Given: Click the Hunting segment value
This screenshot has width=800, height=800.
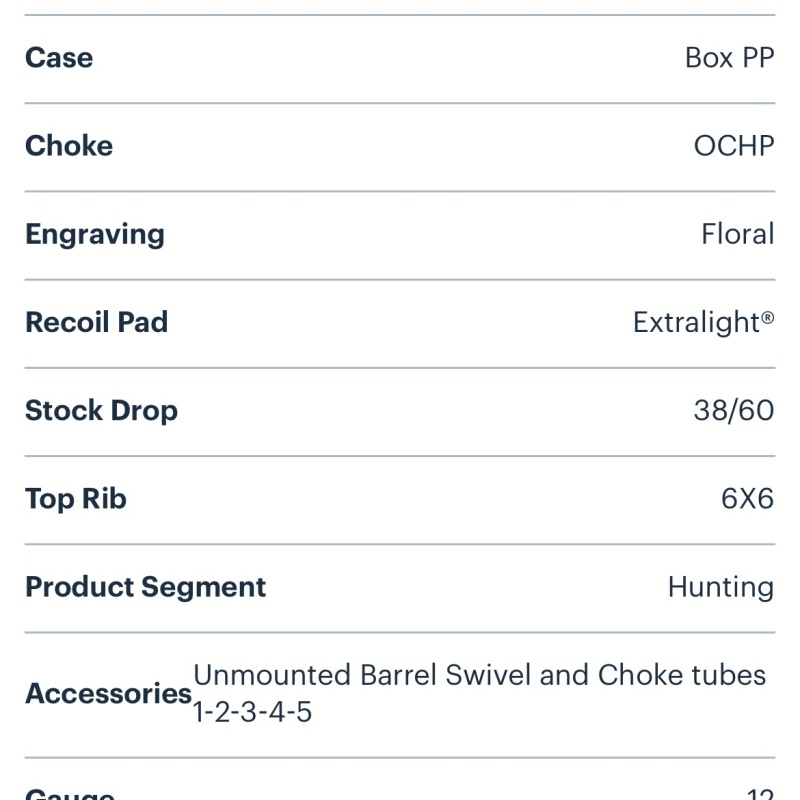Looking at the screenshot, I should pyautogui.click(x=721, y=588).
